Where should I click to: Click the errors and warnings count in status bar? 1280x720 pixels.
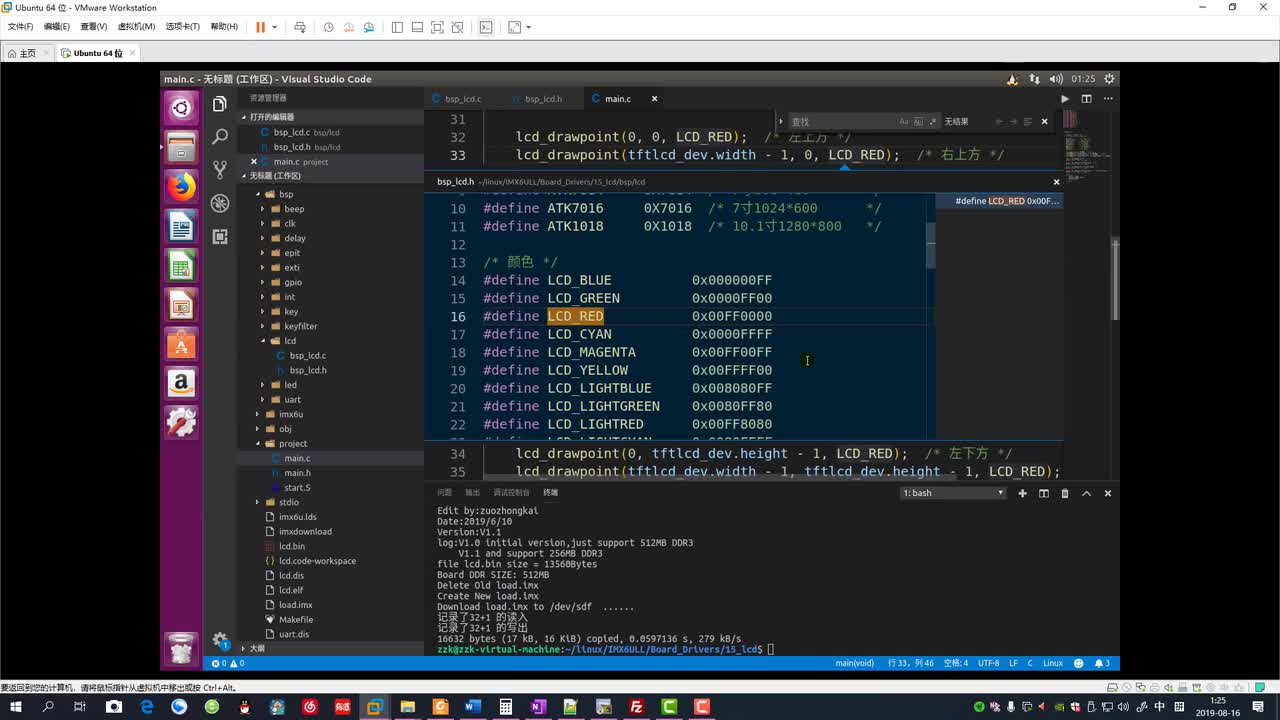click(228, 663)
